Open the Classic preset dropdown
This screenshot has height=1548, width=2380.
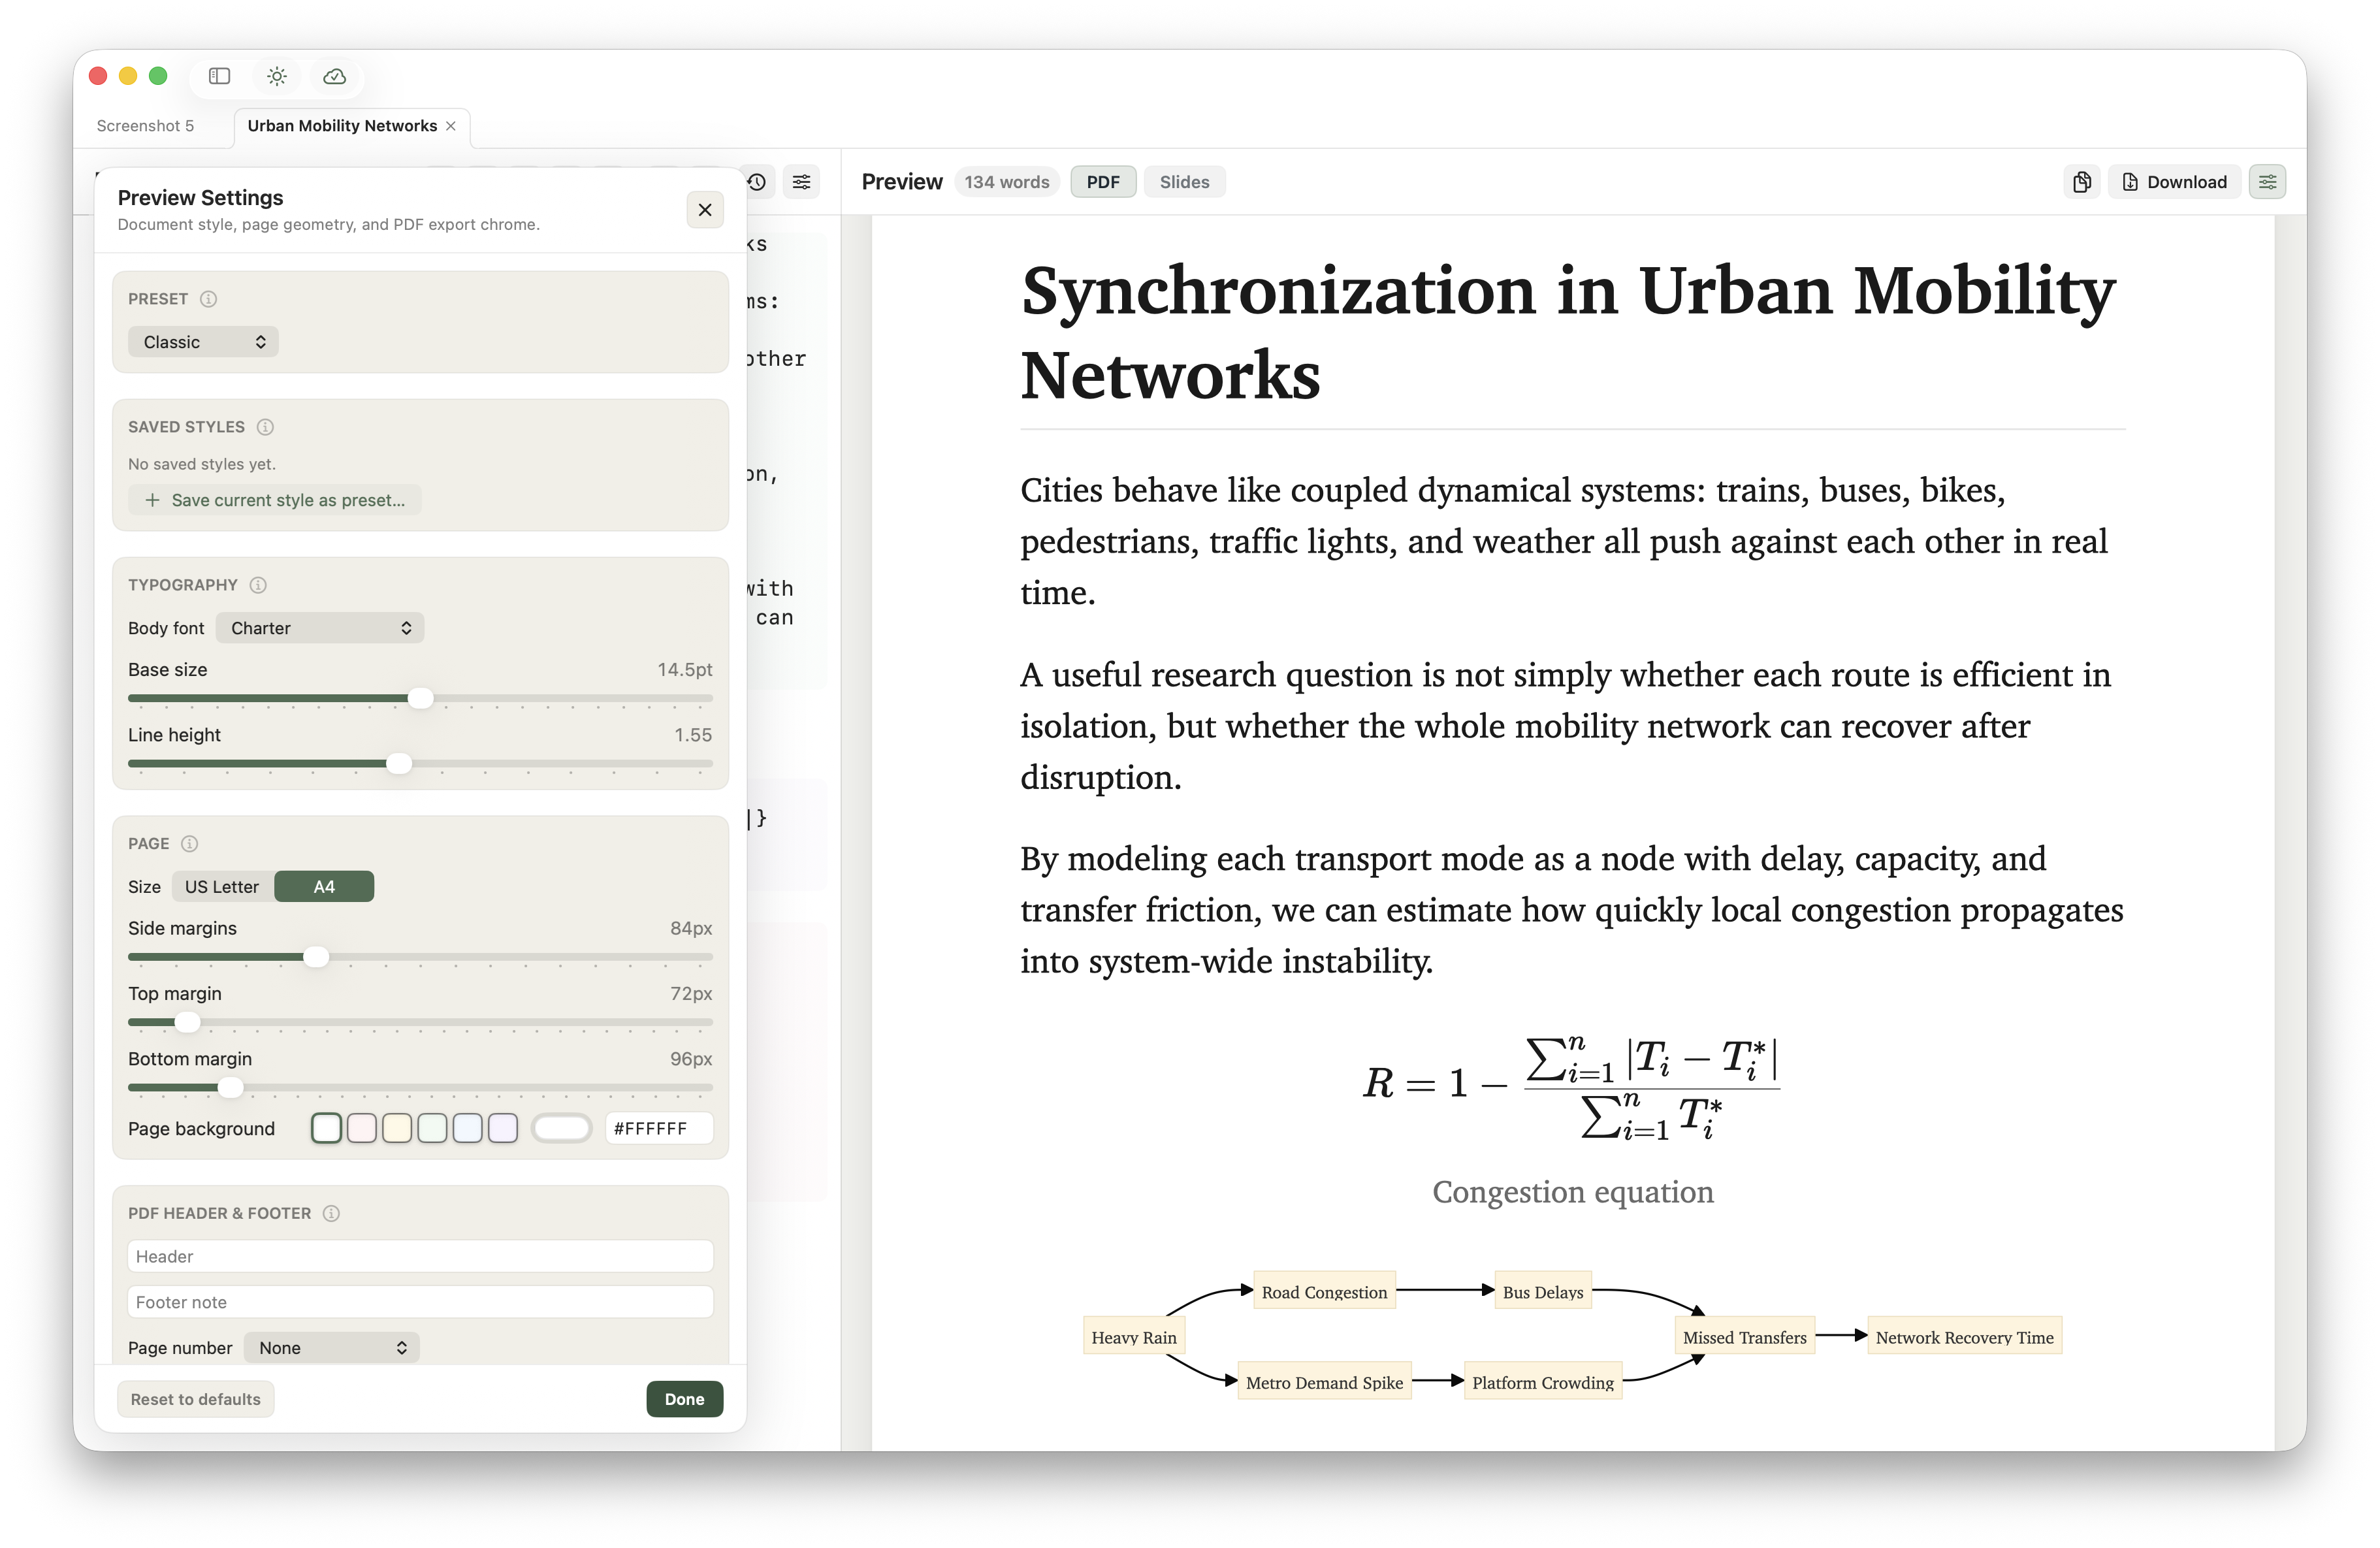pyautogui.click(x=203, y=342)
